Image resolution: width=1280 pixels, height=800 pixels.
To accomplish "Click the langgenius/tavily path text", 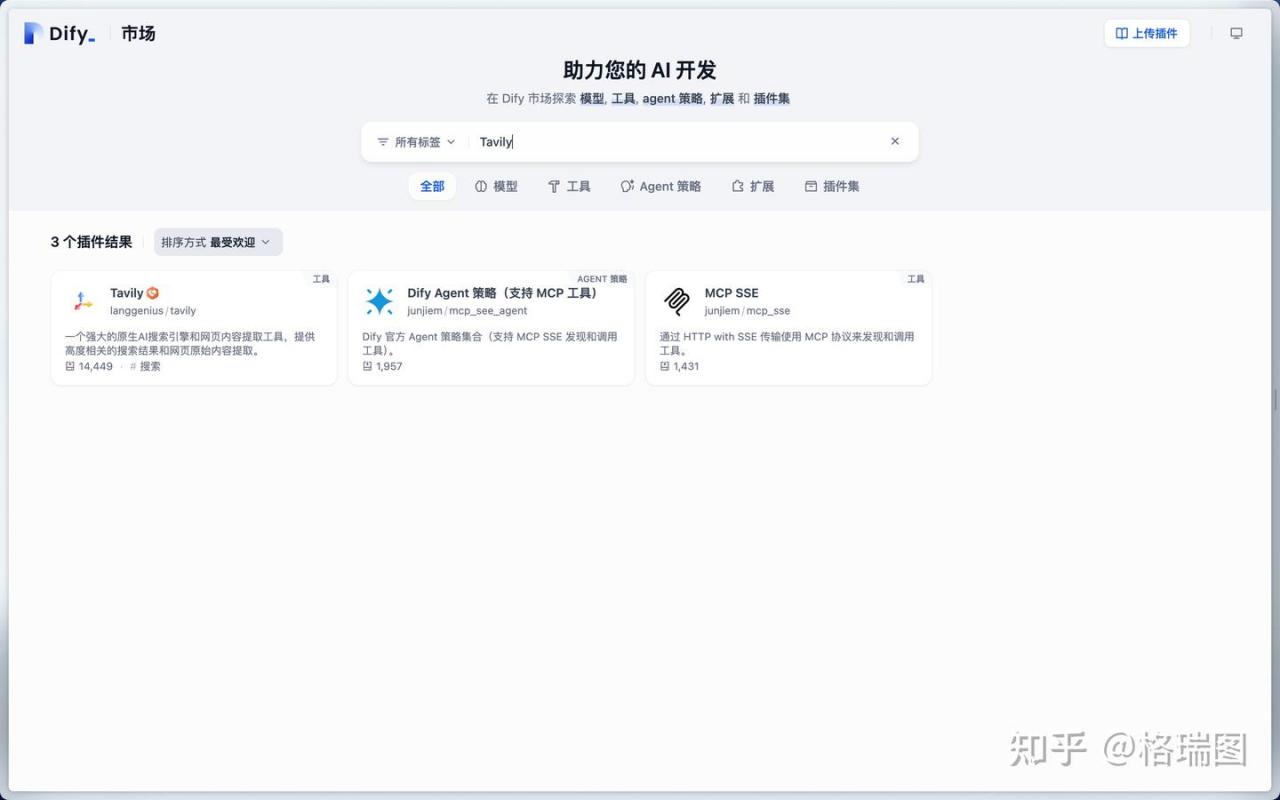I will (x=153, y=311).
